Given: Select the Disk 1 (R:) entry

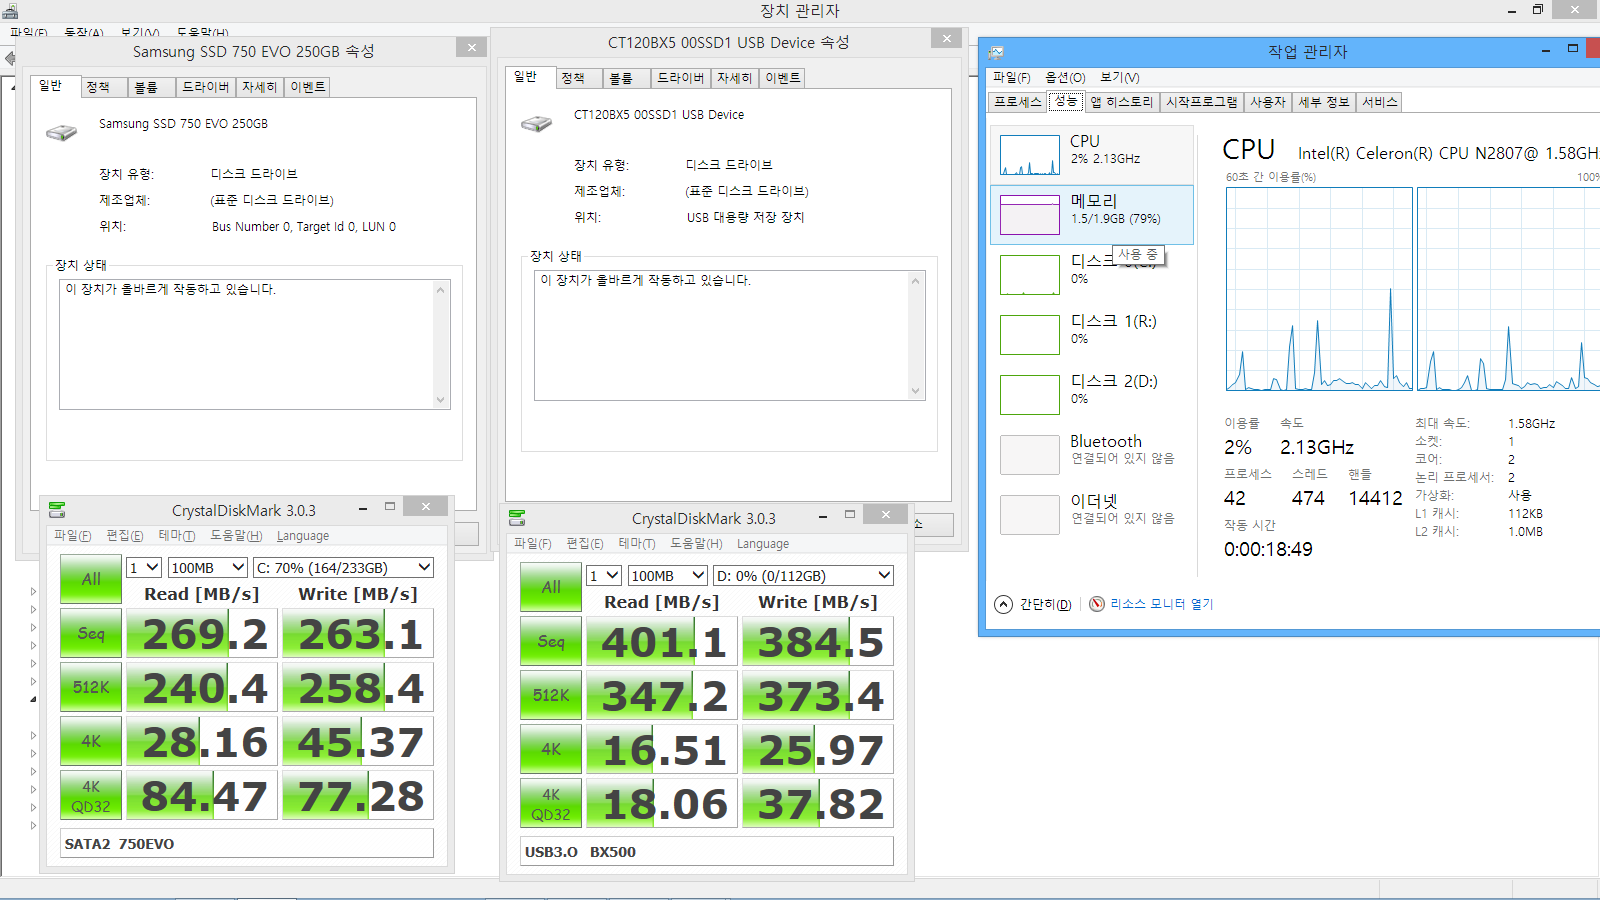Looking at the screenshot, I should pos(1092,335).
